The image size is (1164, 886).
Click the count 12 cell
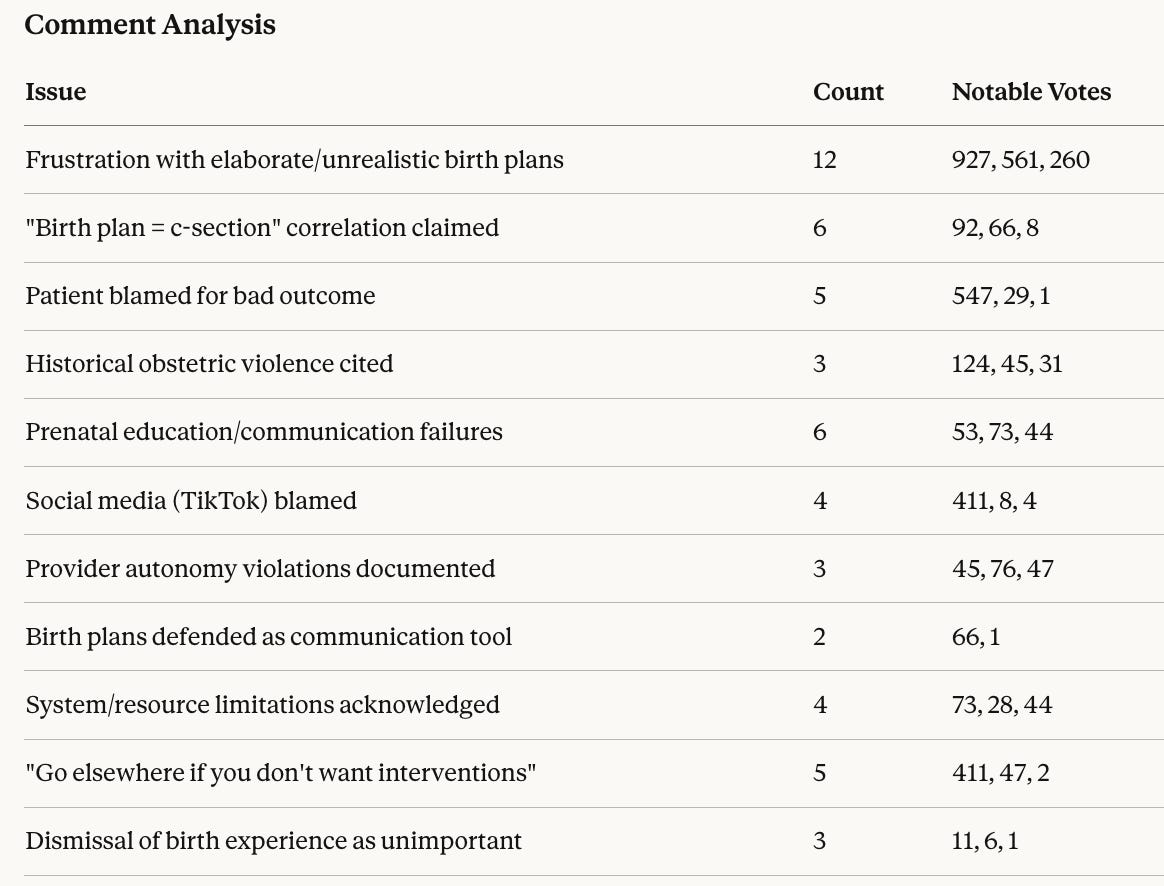click(x=824, y=160)
